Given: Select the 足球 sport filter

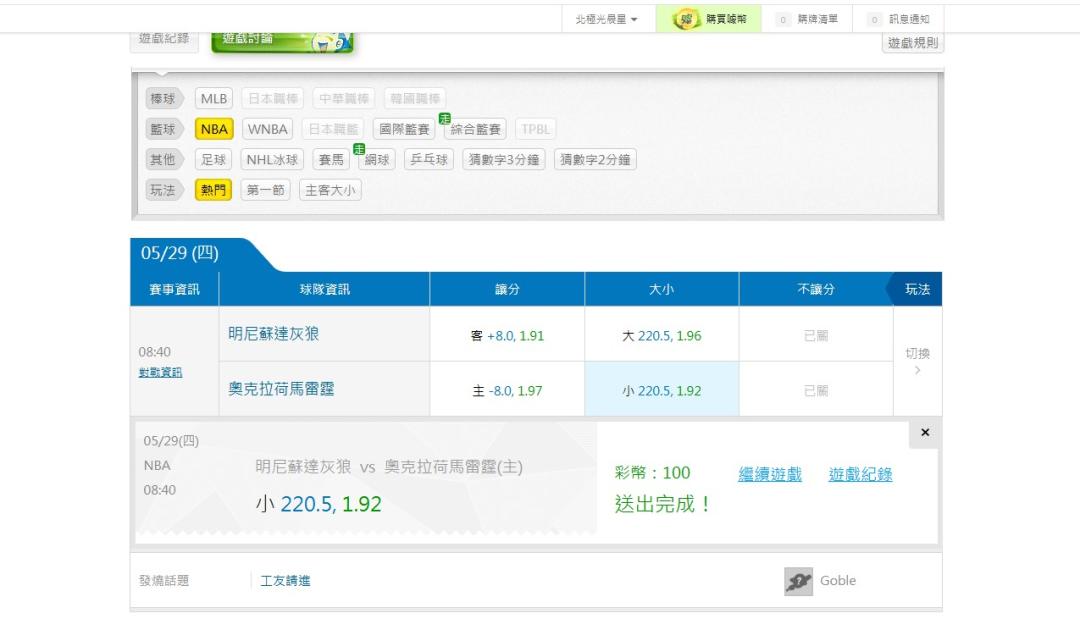Looking at the screenshot, I should (x=214, y=160).
